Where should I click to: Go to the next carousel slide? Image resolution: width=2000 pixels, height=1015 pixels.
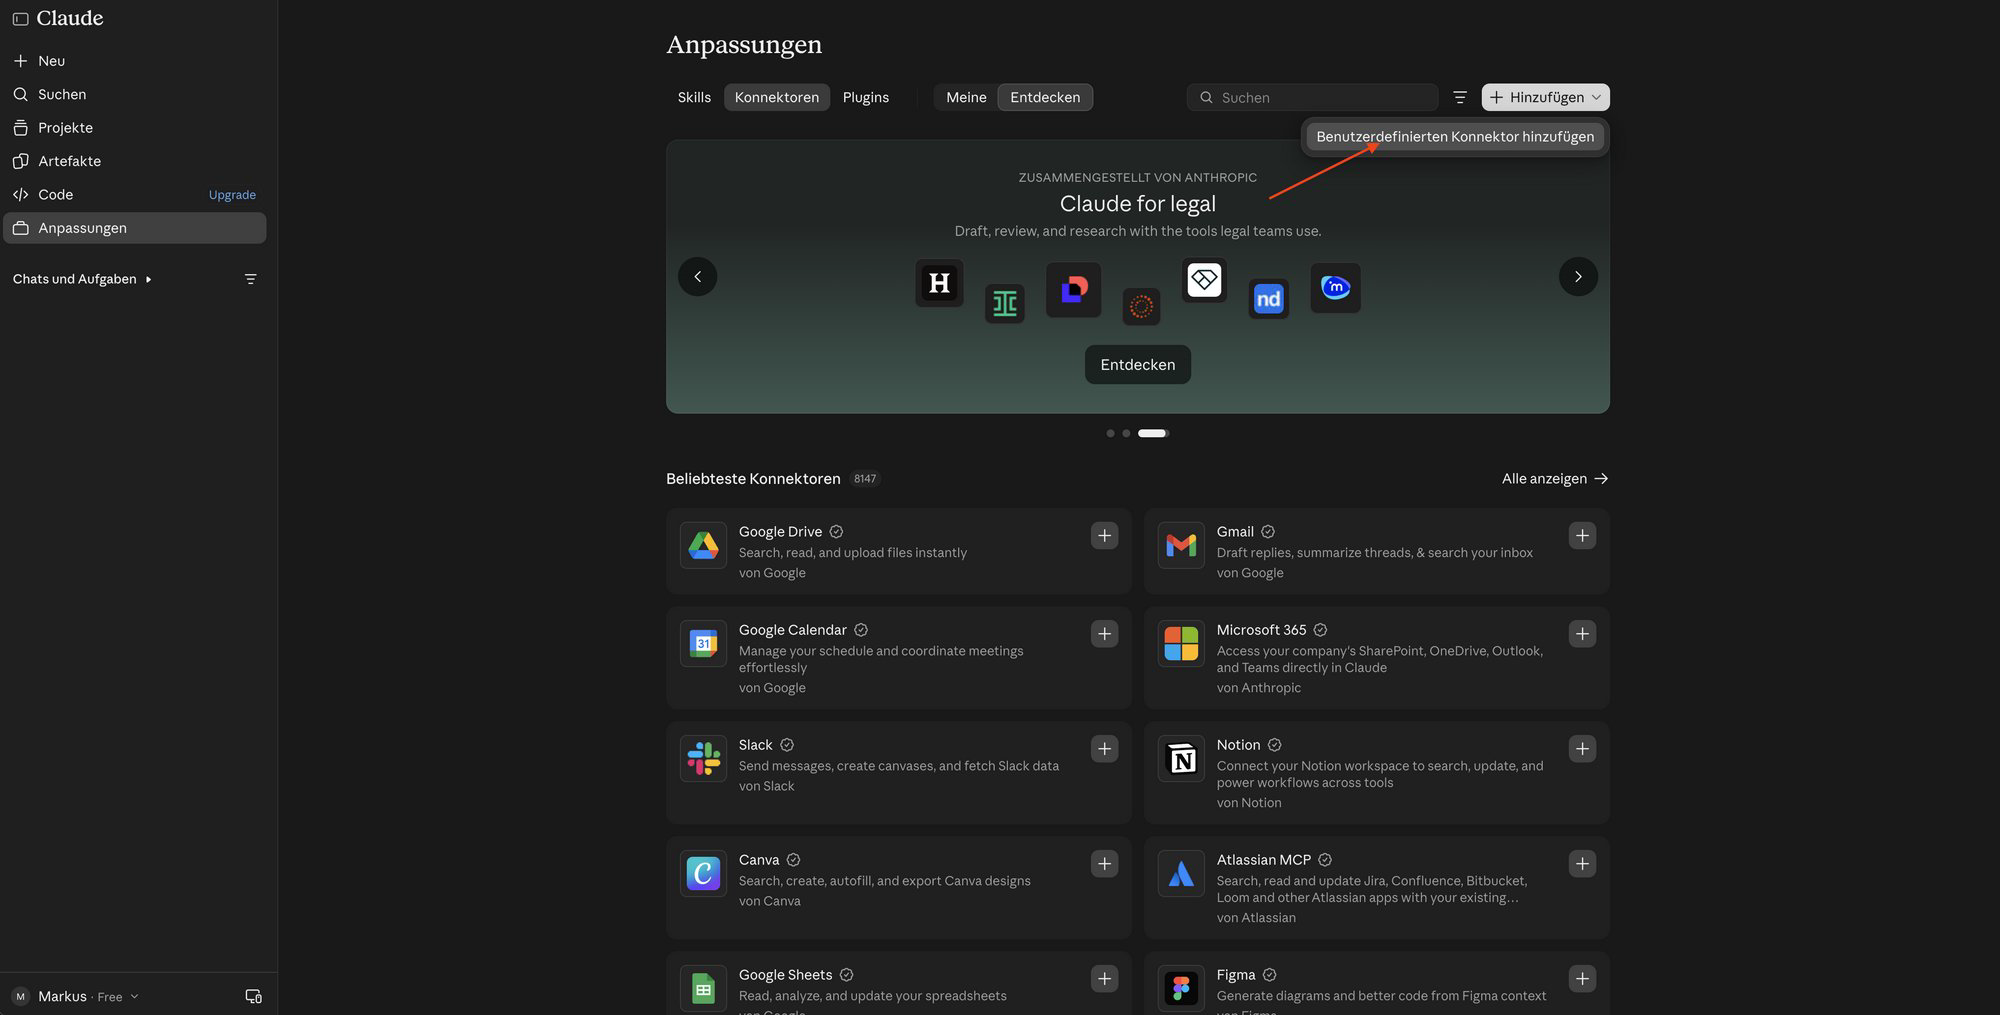1578,277
